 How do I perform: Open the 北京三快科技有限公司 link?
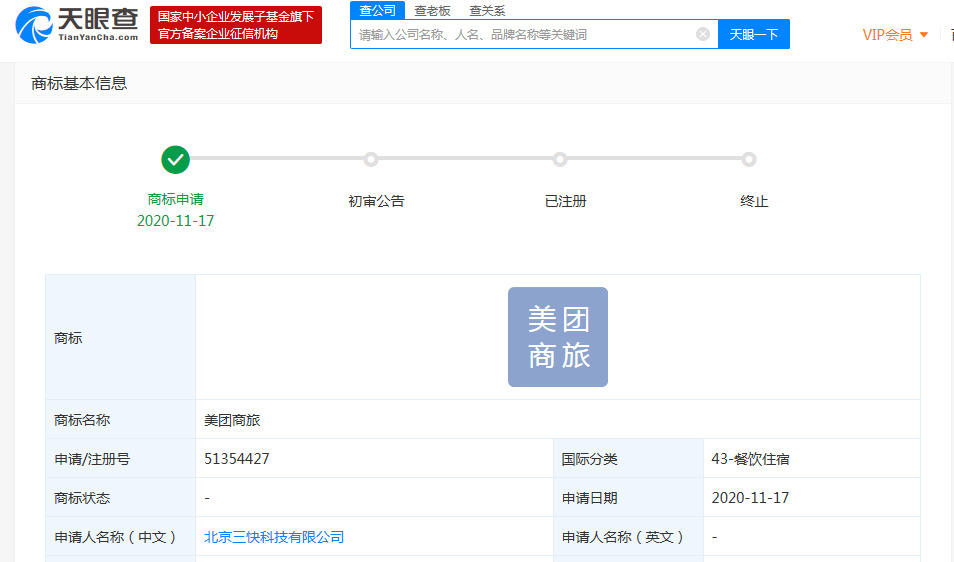click(x=274, y=537)
